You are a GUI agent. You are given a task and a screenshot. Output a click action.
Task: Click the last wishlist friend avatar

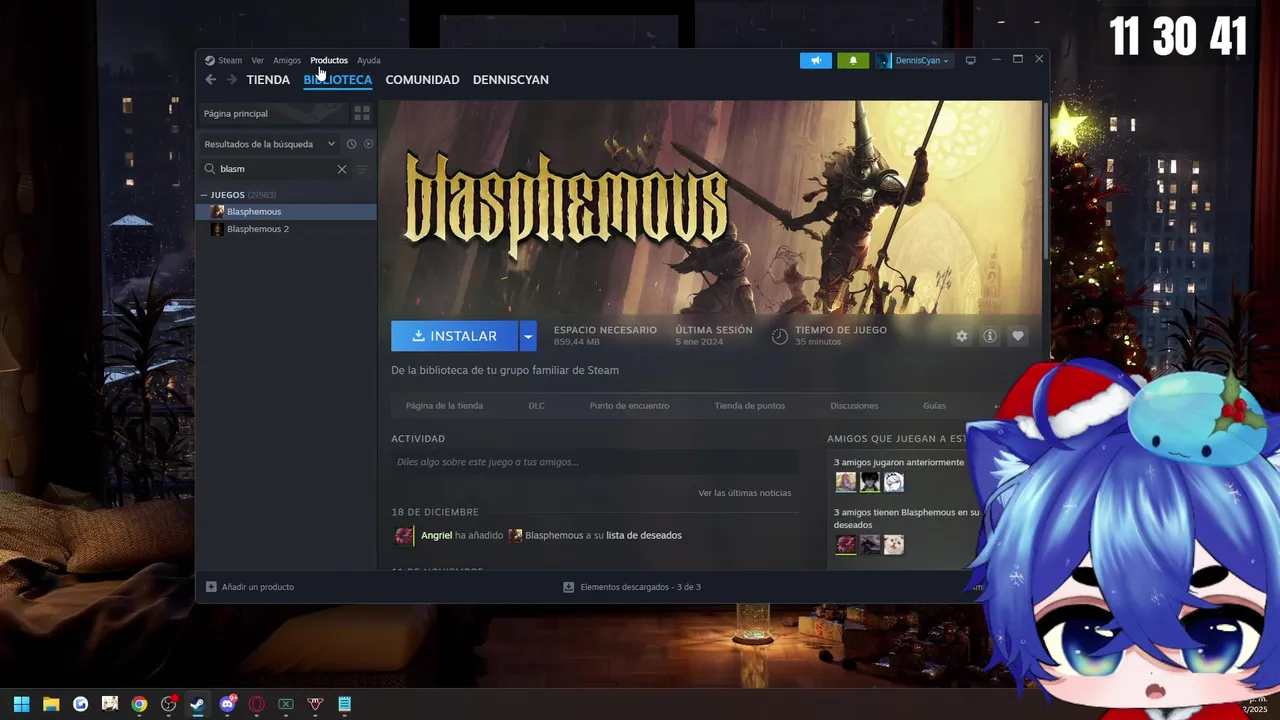pyautogui.click(x=894, y=544)
